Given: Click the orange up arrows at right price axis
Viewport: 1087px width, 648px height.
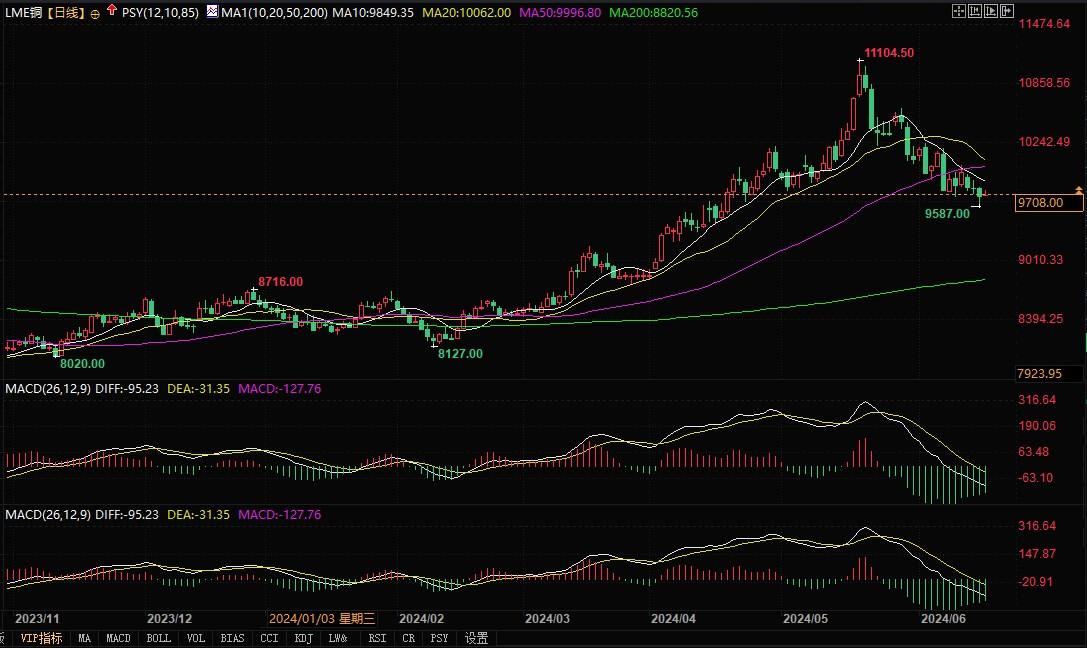Looking at the screenshot, I should coord(1079,190).
